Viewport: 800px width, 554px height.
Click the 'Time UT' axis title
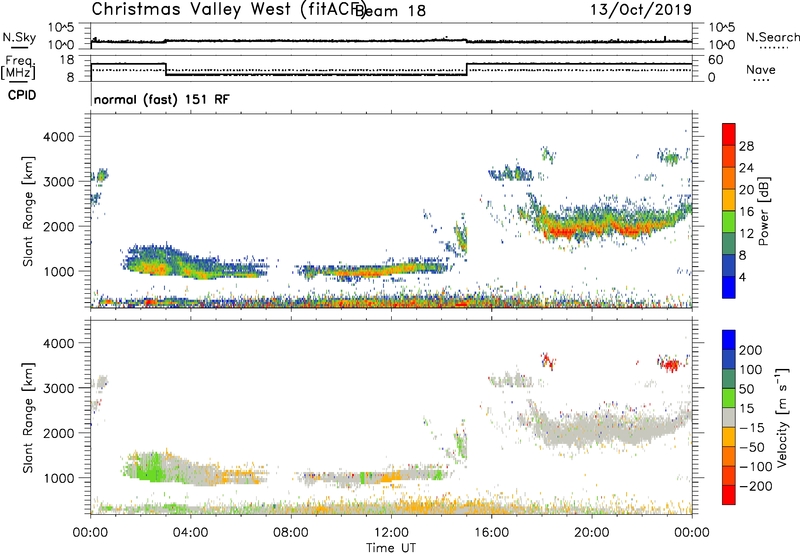391,548
